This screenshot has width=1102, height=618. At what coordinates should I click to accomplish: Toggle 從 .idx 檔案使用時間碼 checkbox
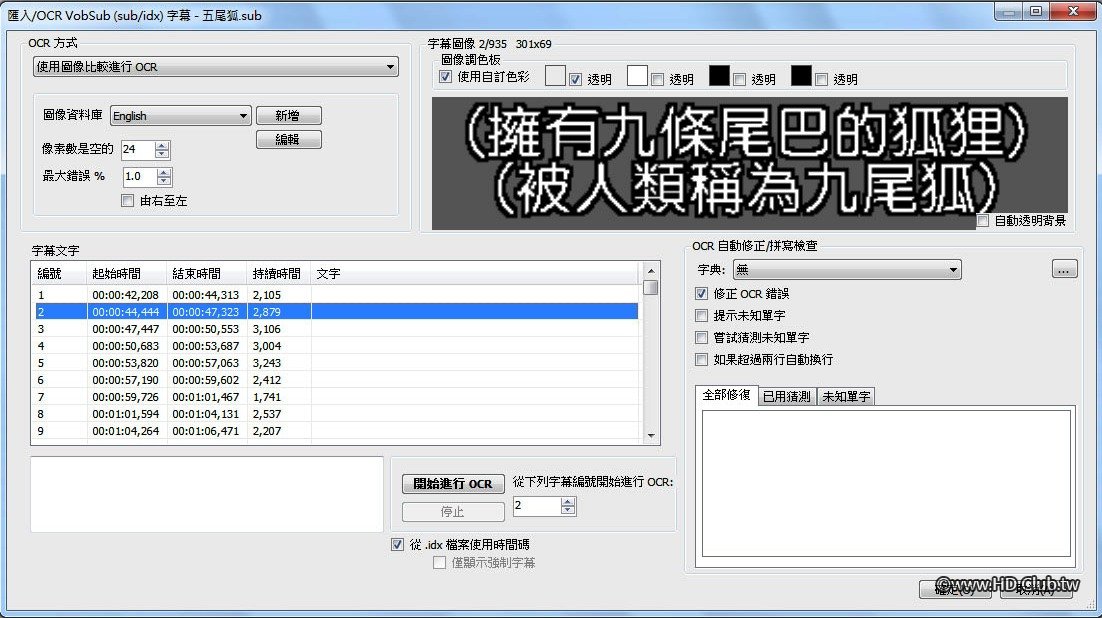397,544
